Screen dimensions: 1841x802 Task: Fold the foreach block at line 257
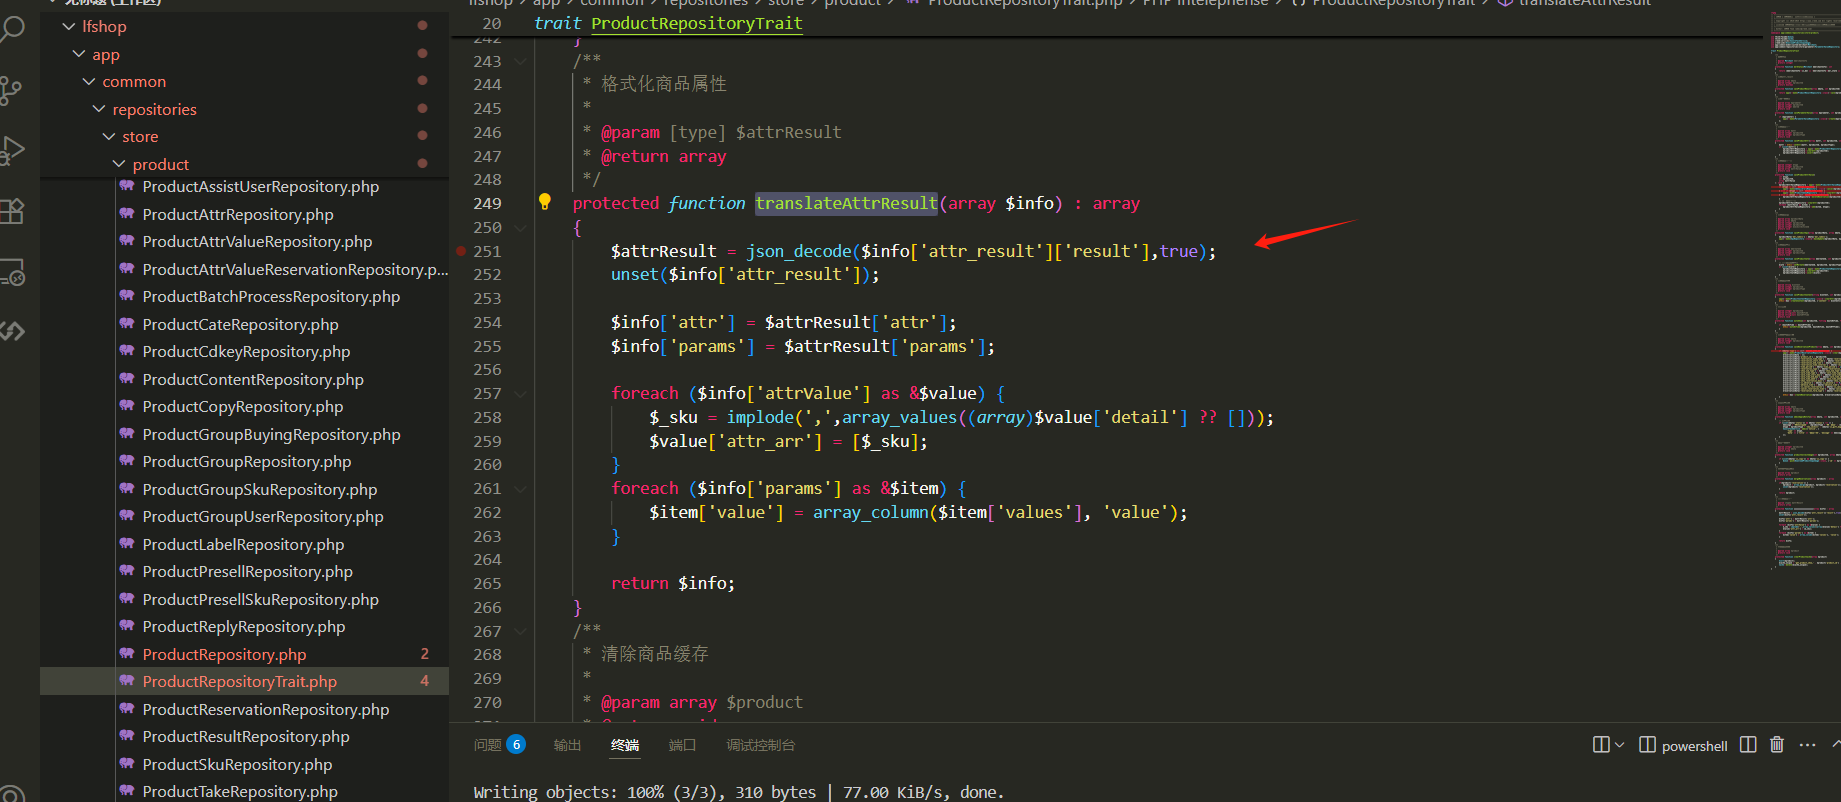pyautogui.click(x=521, y=393)
